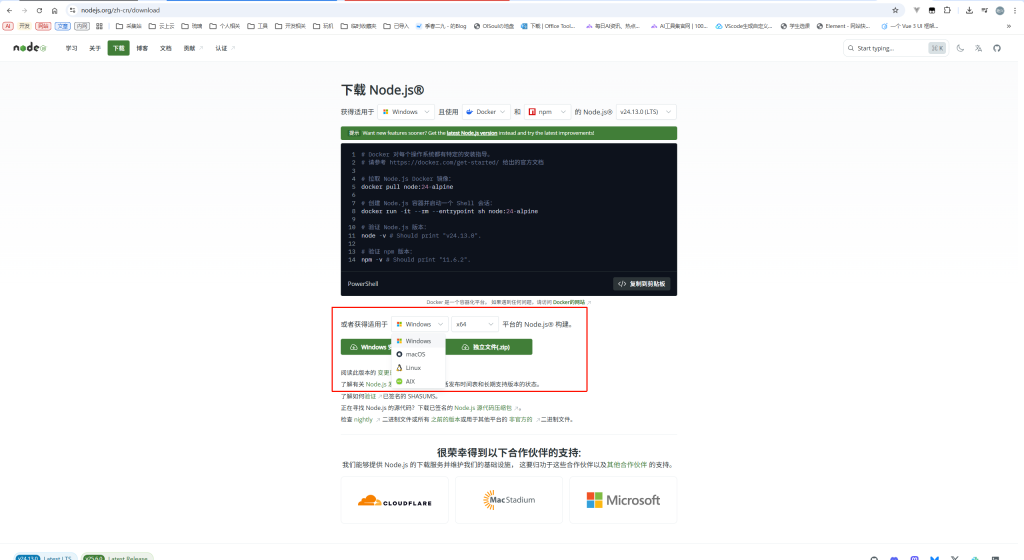The height and width of the screenshot is (560, 1024).
Task: Open the 文档 nav menu item
Action: tap(165, 48)
